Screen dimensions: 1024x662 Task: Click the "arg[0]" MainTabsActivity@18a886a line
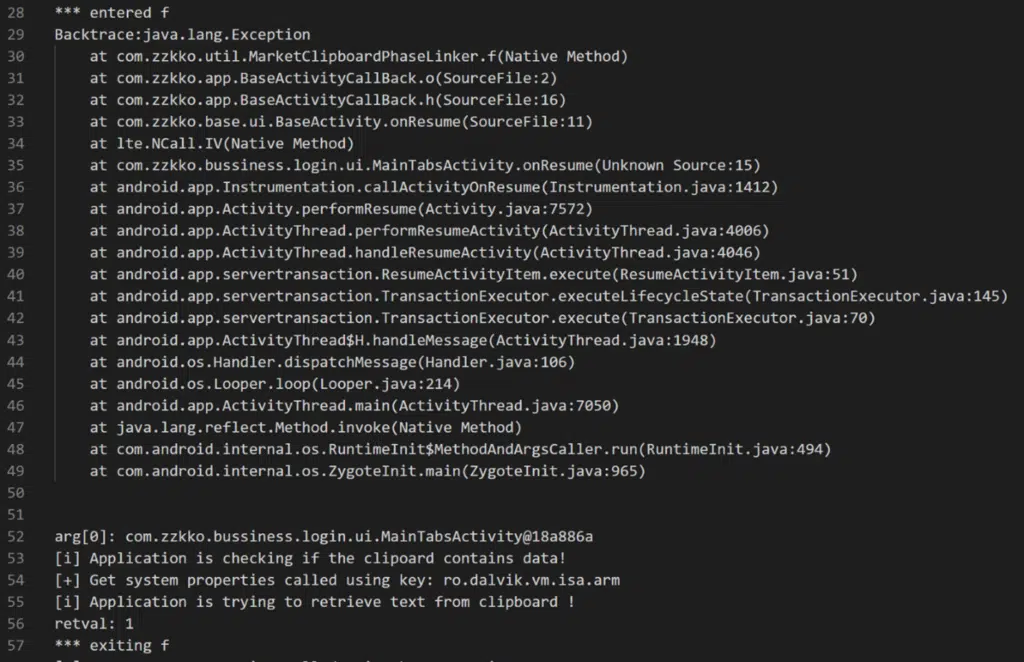click(x=310, y=537)
